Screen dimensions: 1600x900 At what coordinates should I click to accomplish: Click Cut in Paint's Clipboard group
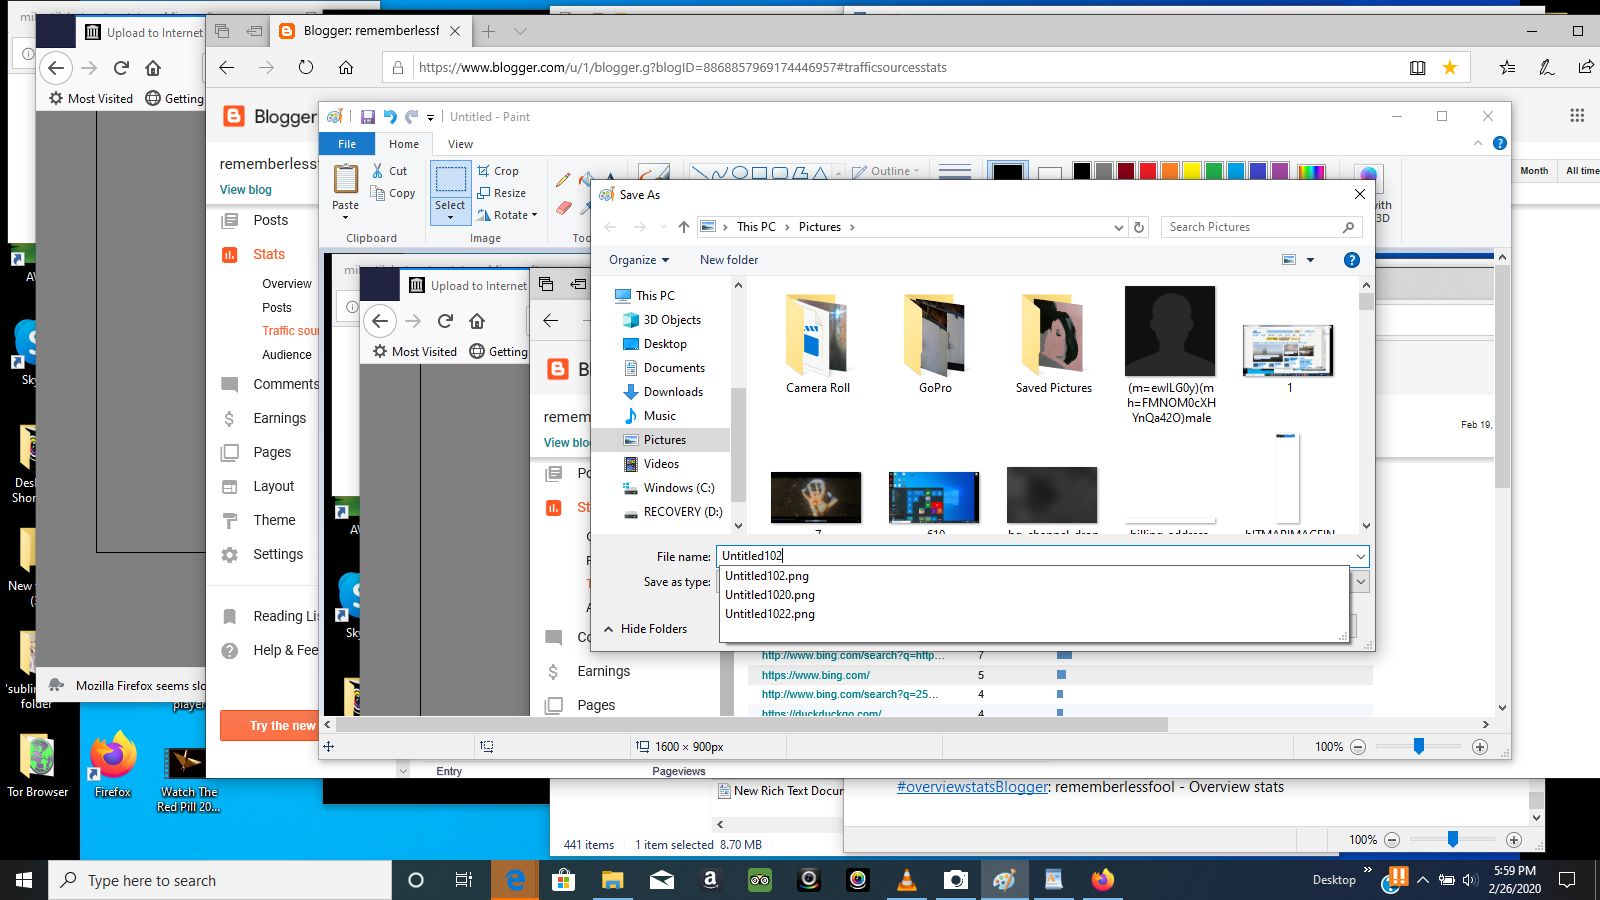click(x=390, y=171)
